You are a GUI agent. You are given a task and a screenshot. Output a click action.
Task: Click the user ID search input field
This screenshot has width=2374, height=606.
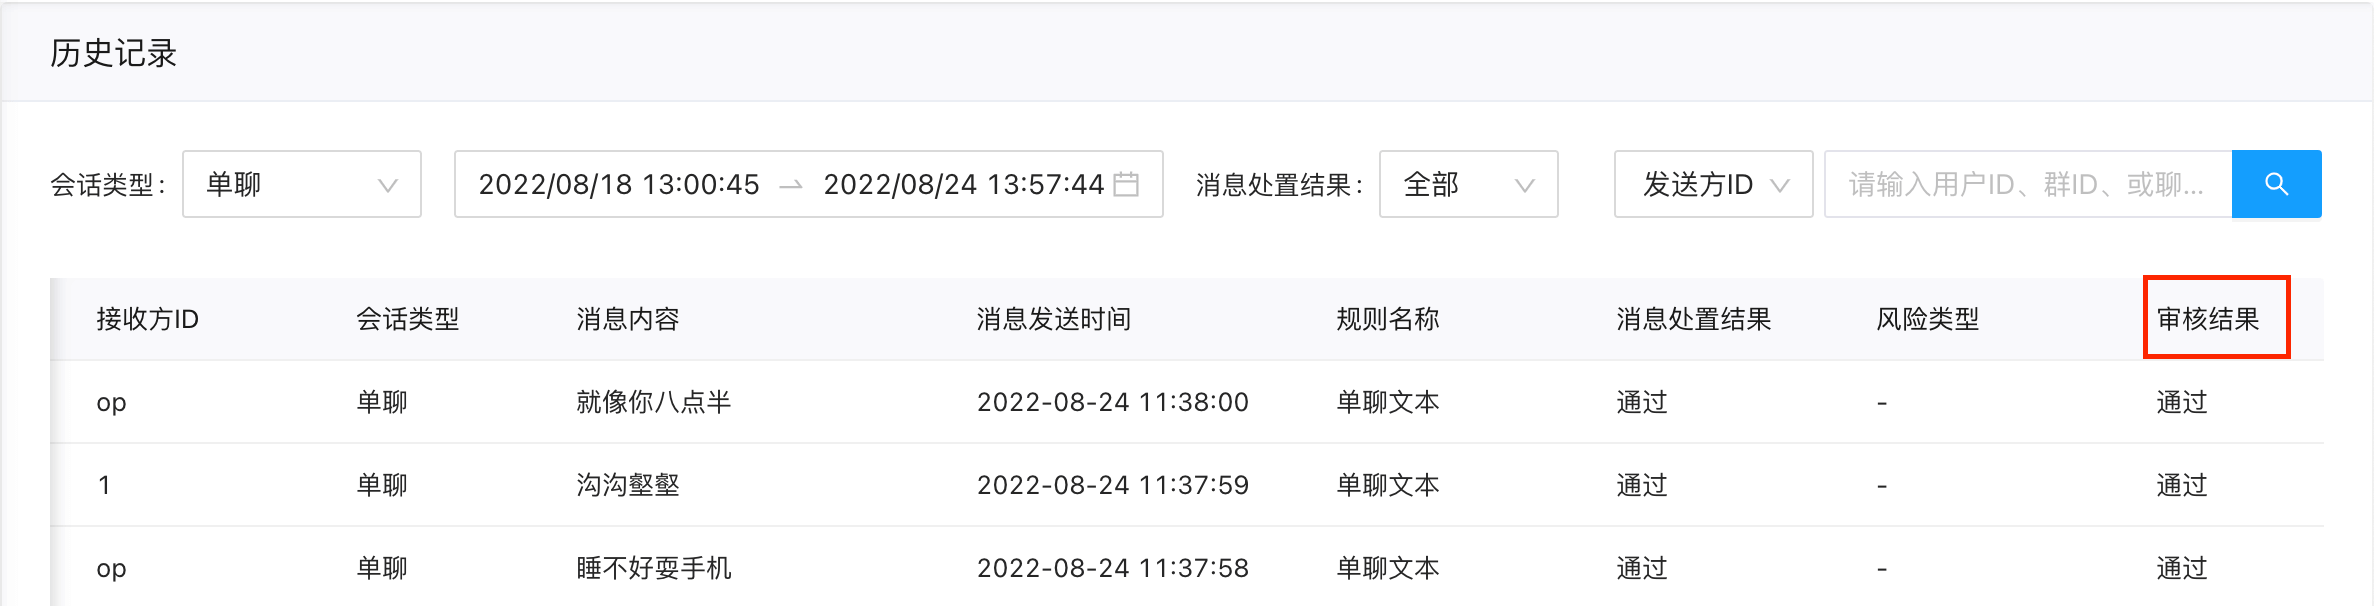2028,184
